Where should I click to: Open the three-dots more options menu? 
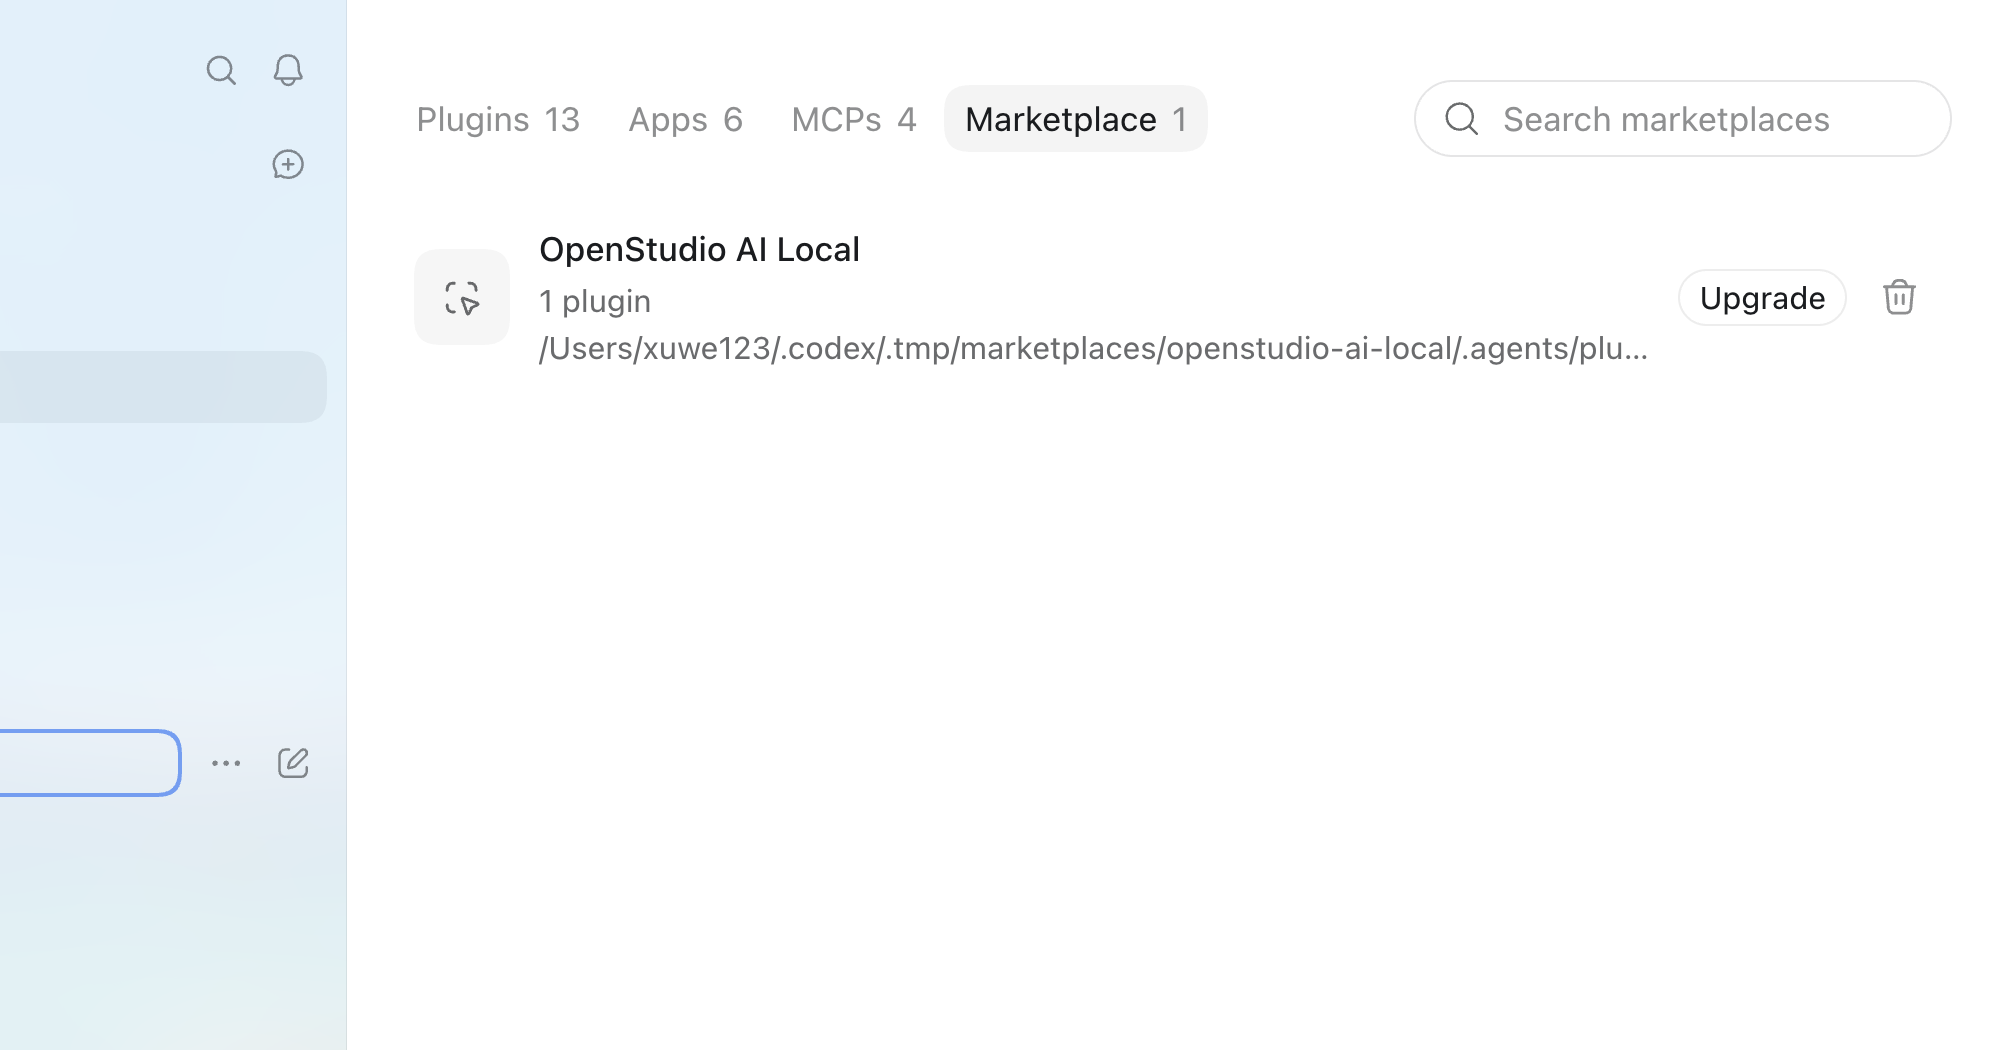click(226, 763)
